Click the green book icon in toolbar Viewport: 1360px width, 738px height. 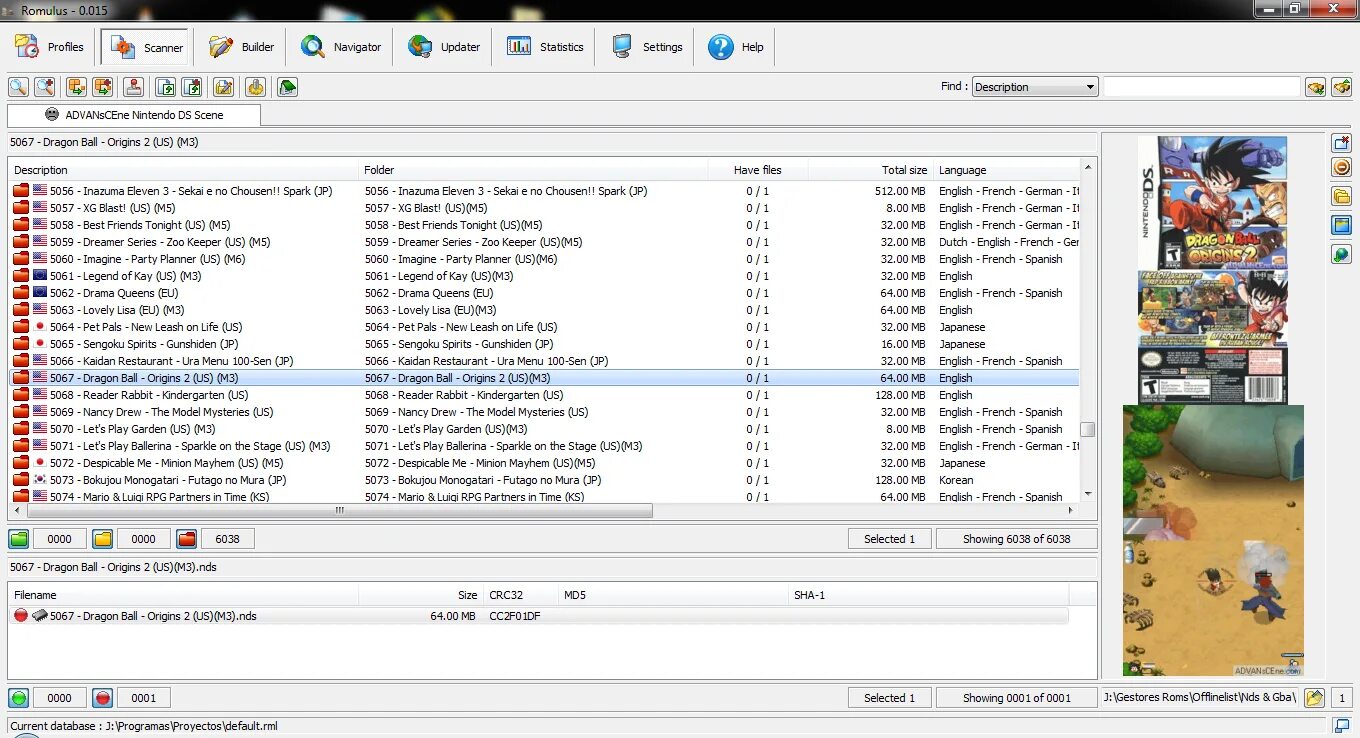click(x=288, y=87)
